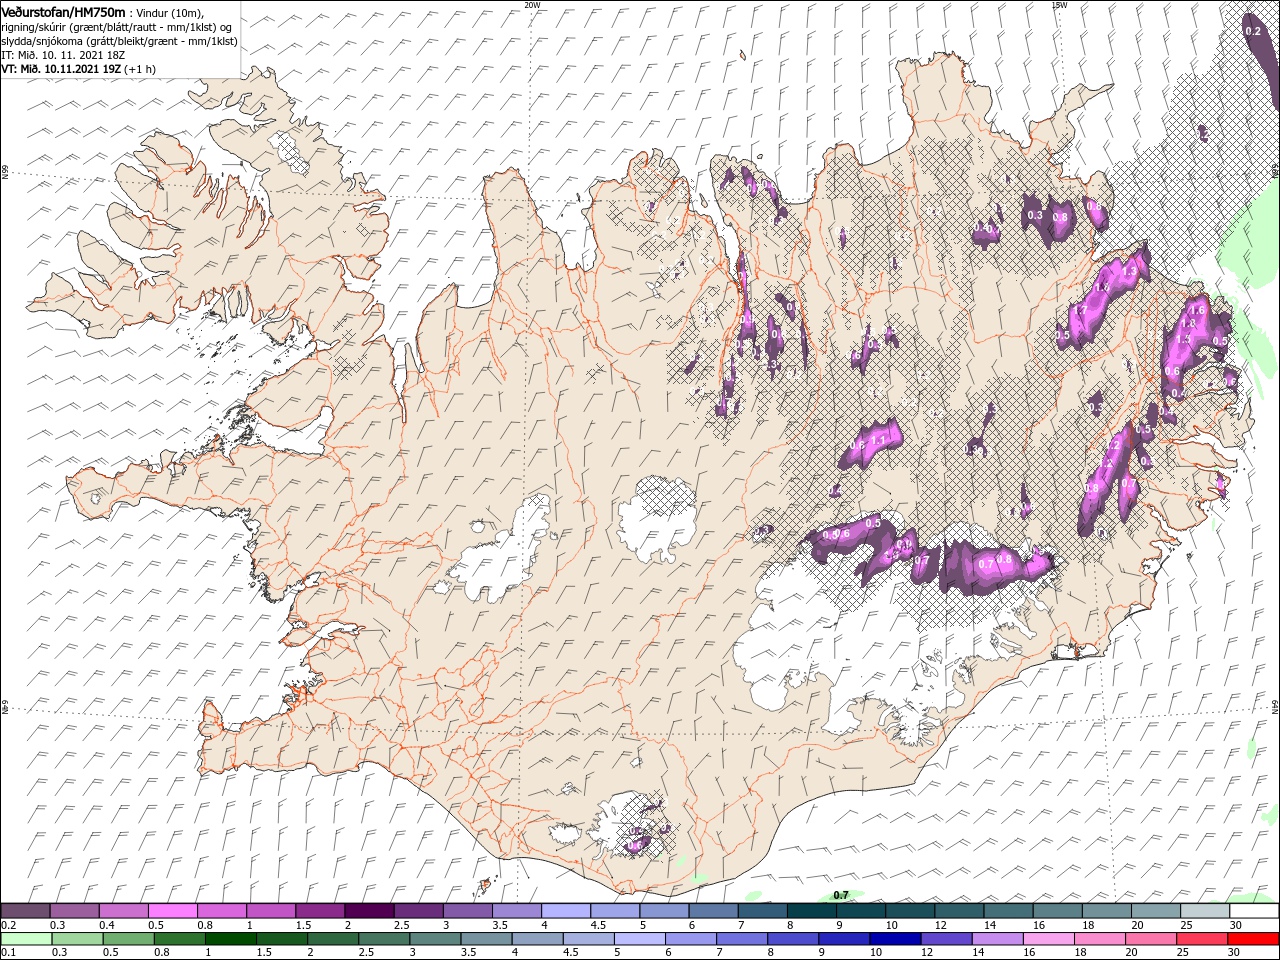Click the deep navy blue 10 swatch in rain scale
The image size is (1280, 960).
(895, 939)
